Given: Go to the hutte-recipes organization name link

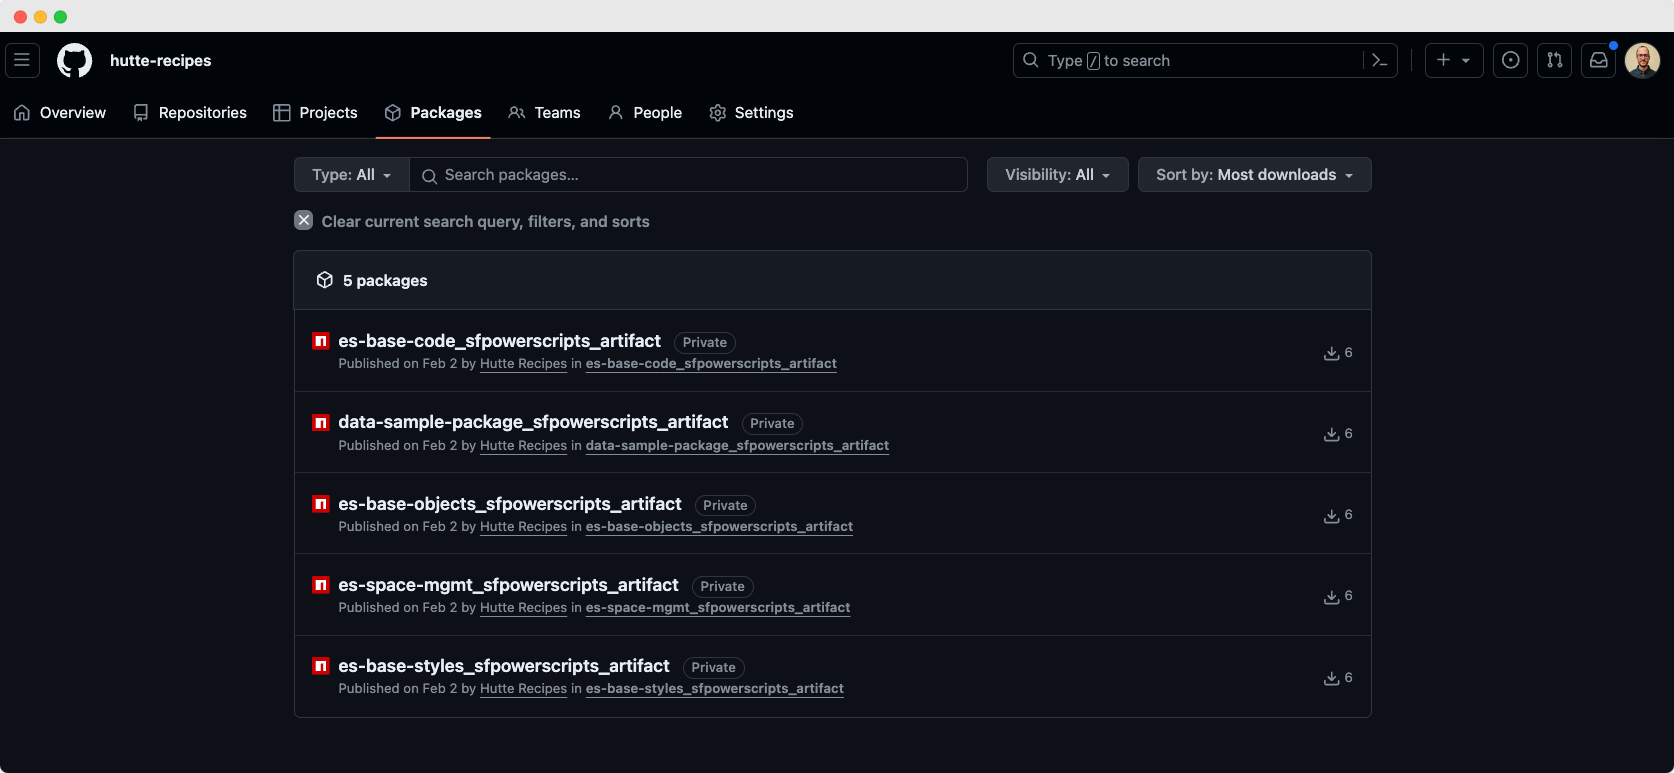Looking at the screenshot, I should click(x=160, y=60).
